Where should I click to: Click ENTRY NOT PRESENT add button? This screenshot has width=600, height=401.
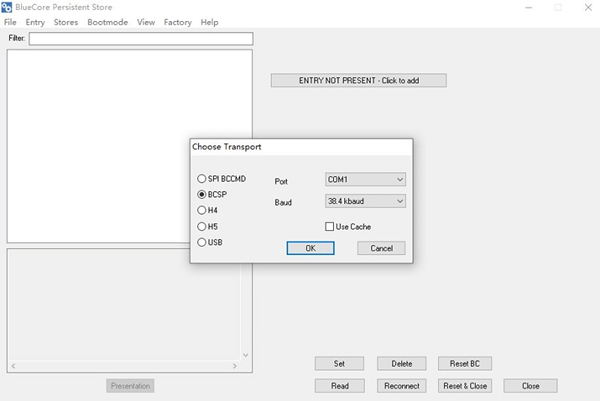[x=358, y=80]
